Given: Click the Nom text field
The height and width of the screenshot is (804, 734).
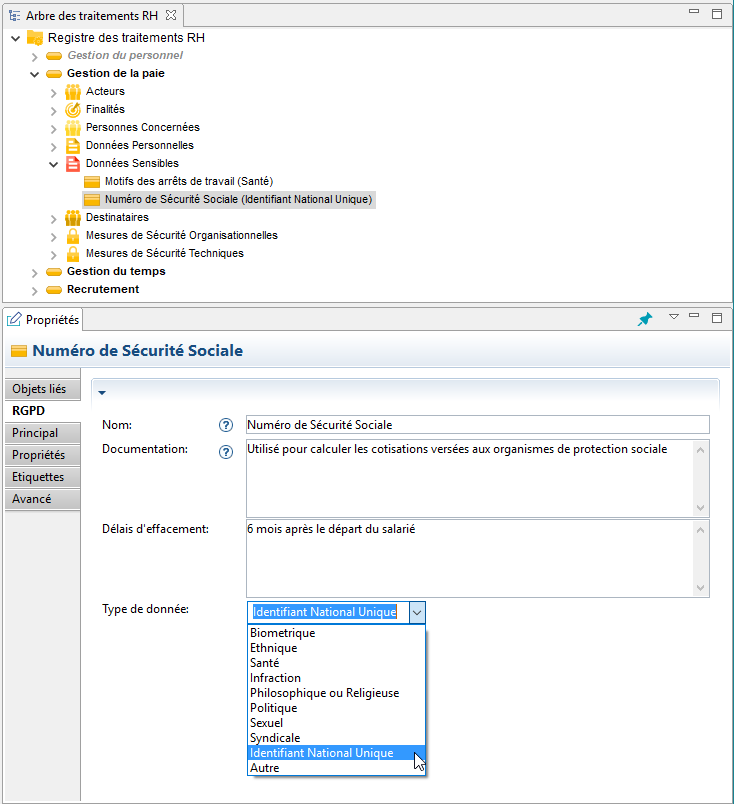Looking at the screenshot, I should 476,425.
